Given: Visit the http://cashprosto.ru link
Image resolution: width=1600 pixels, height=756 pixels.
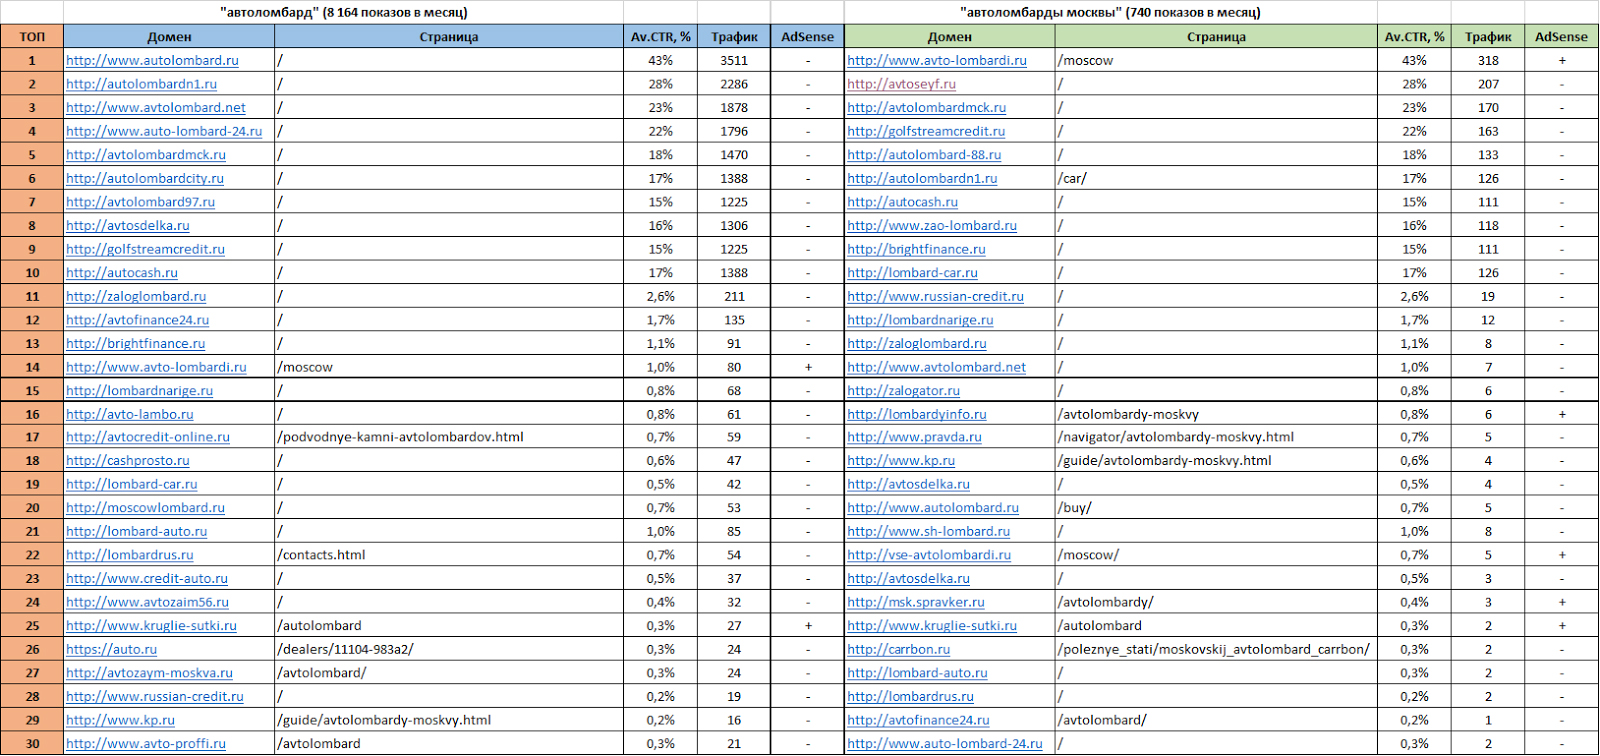Looking at the screenshot, I should [128, 461].
